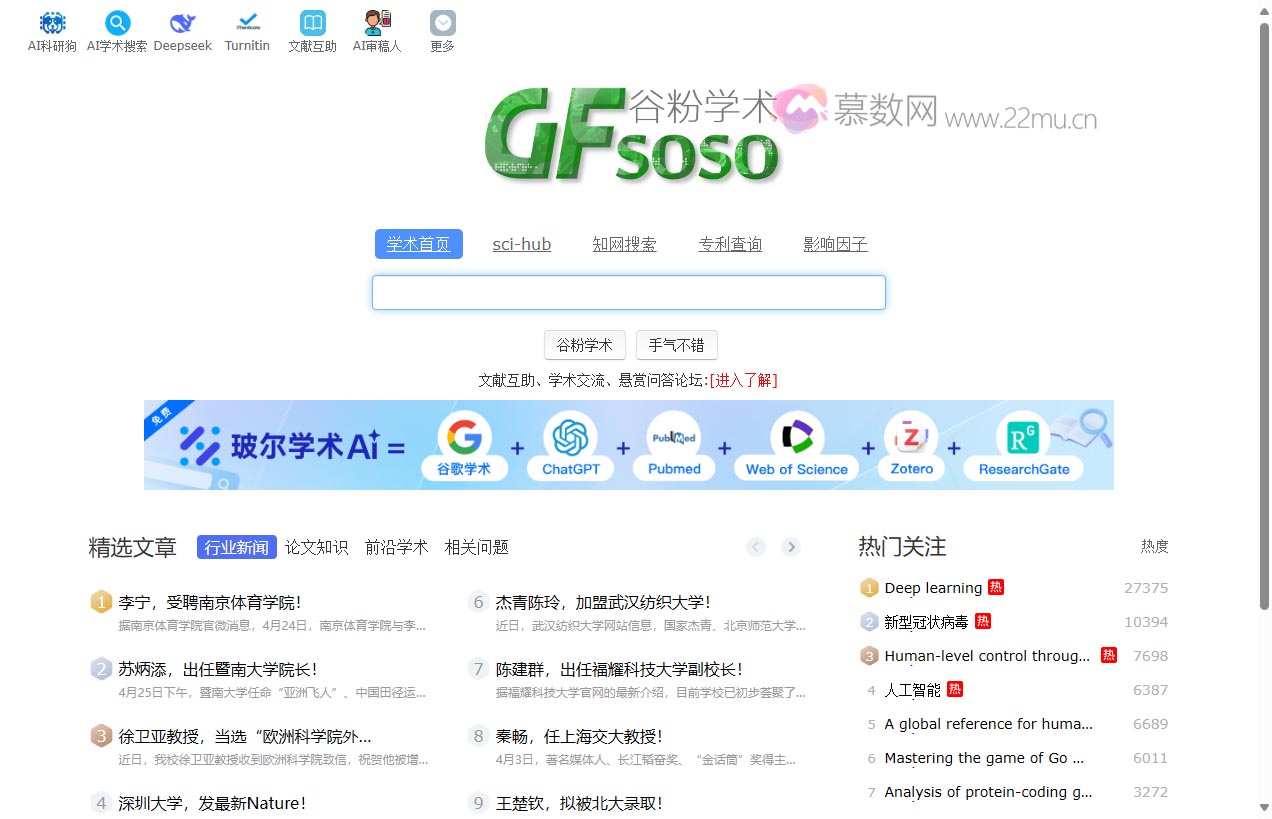Open the Deep learning trending topic

[x=932, y=588]
